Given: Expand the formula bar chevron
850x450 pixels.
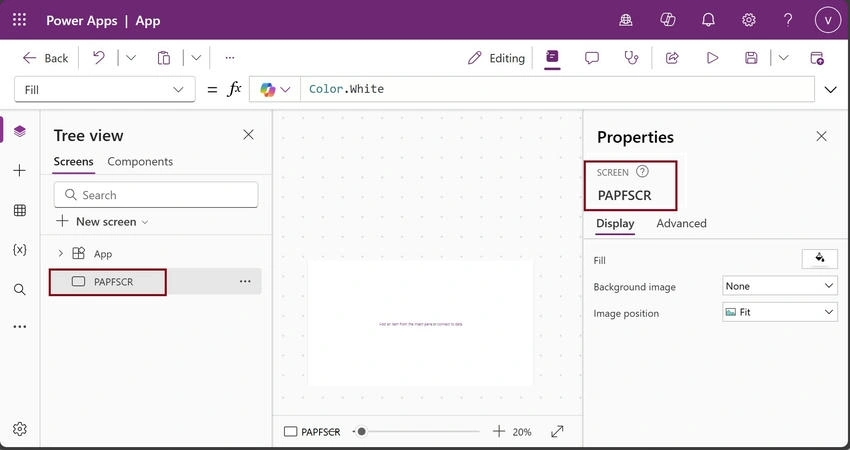Looking at the screenshot, I should tap(830, 89).
